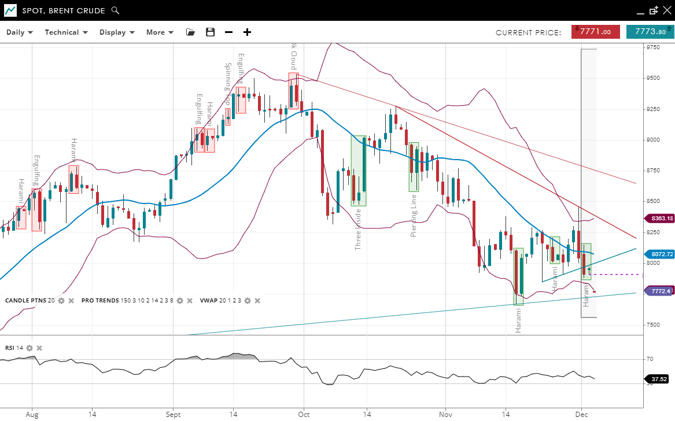Pop out the chart window
The width and height of the screenshot is (675, 421).
tap(653, 10)
